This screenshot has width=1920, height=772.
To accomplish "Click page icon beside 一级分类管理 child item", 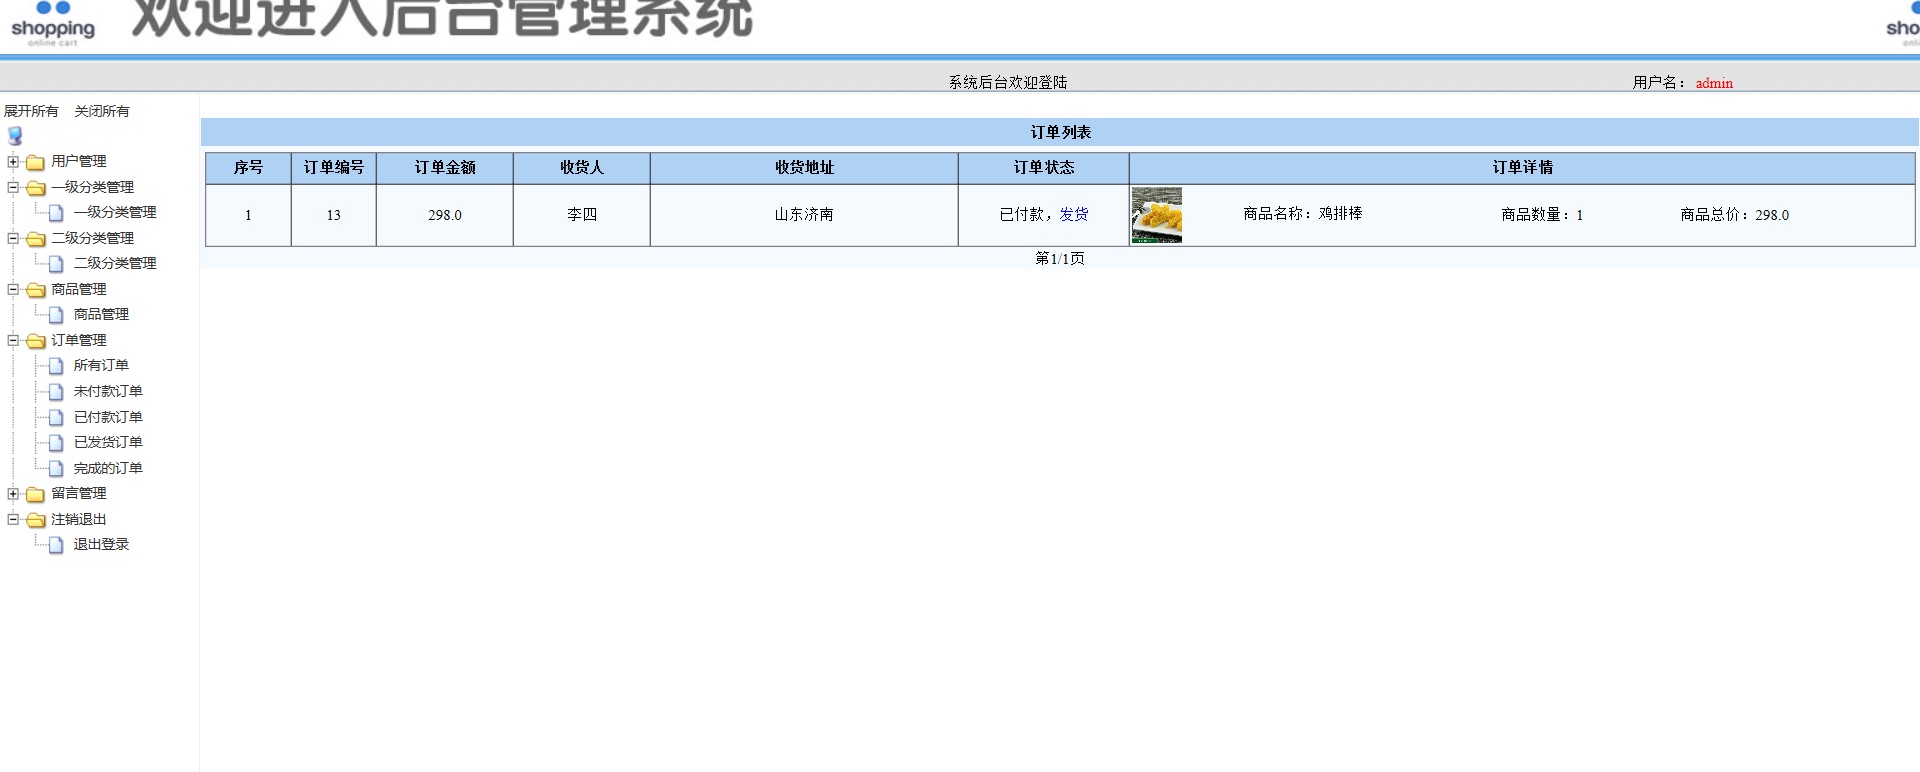I will click(56, 213).
